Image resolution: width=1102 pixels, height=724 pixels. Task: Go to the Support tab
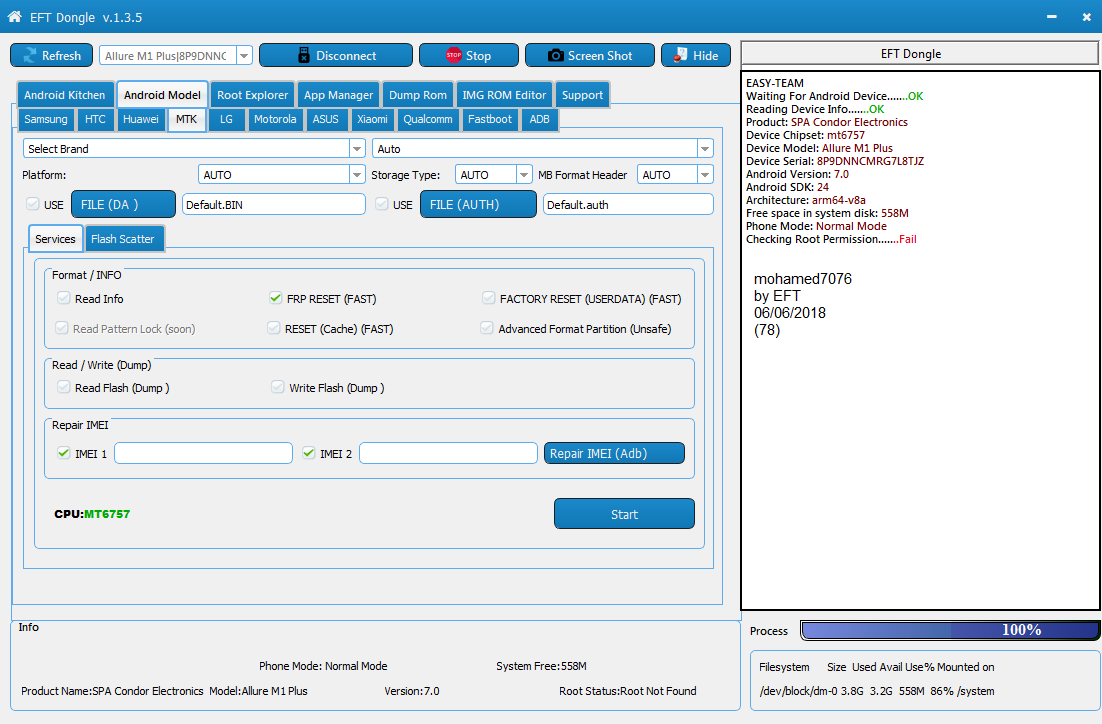(x=582, y=95)
